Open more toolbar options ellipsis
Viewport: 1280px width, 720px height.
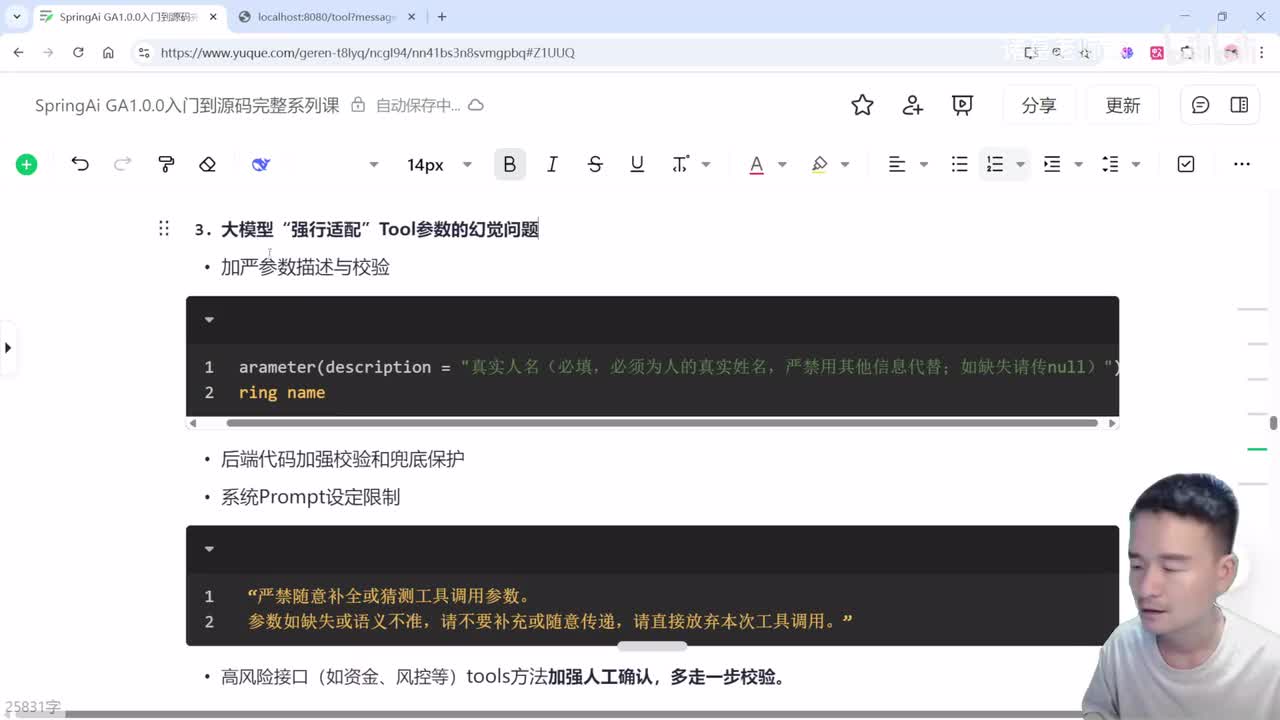pos(1242,164)
